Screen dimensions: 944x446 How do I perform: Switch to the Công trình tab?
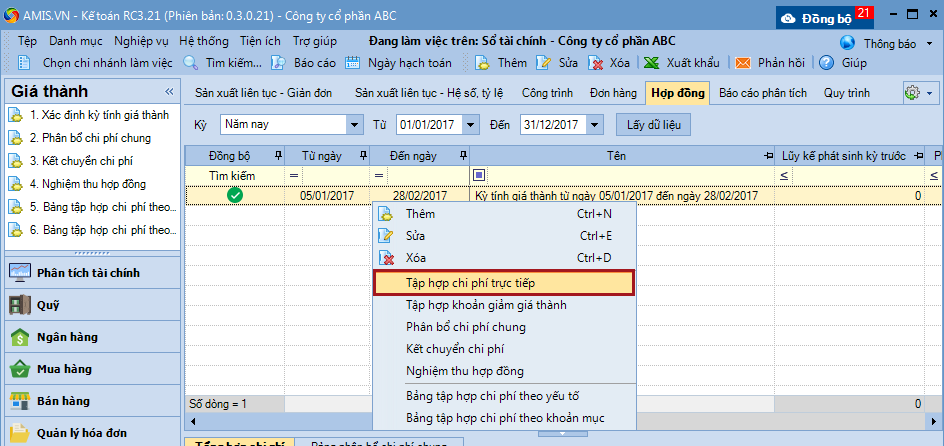click(x=547, y=93)
